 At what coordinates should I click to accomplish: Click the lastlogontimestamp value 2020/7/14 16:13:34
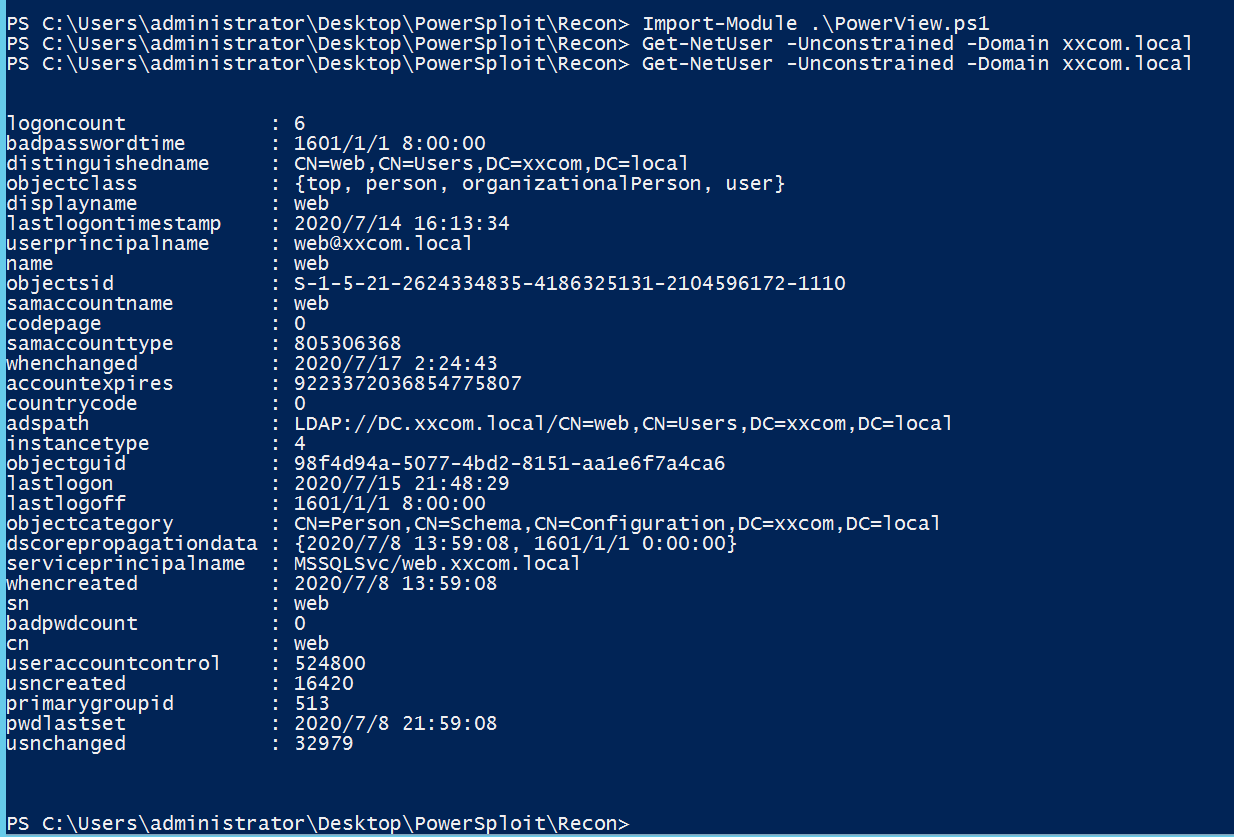tap(401, 224)
